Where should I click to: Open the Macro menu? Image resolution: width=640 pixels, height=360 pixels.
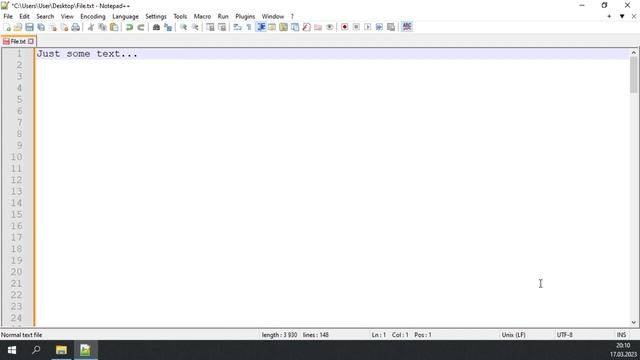(x=202, y=16)
